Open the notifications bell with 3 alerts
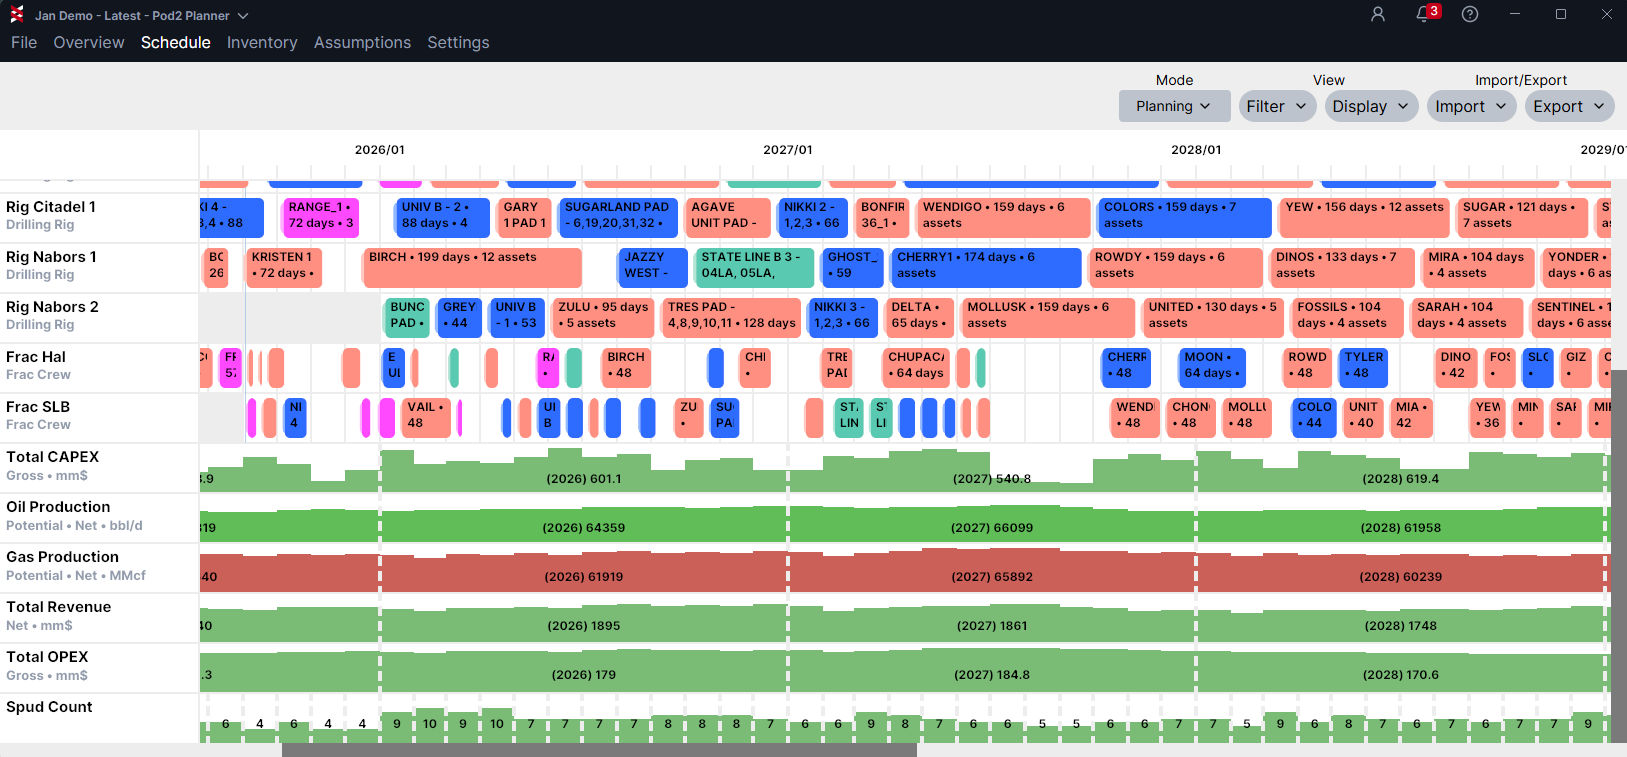The width and height of the screenshot is (1627, 757). pyautogui.click(x=1424, y=14)
